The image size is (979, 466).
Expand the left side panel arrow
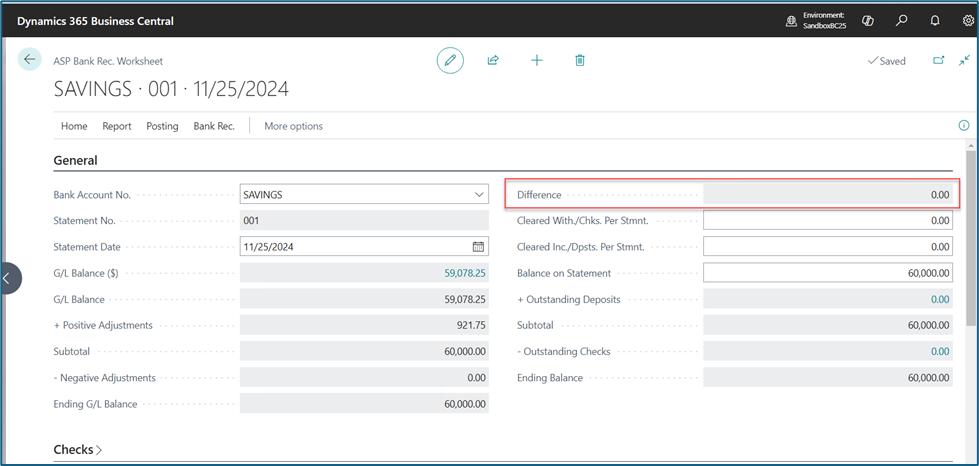[9, 278]
